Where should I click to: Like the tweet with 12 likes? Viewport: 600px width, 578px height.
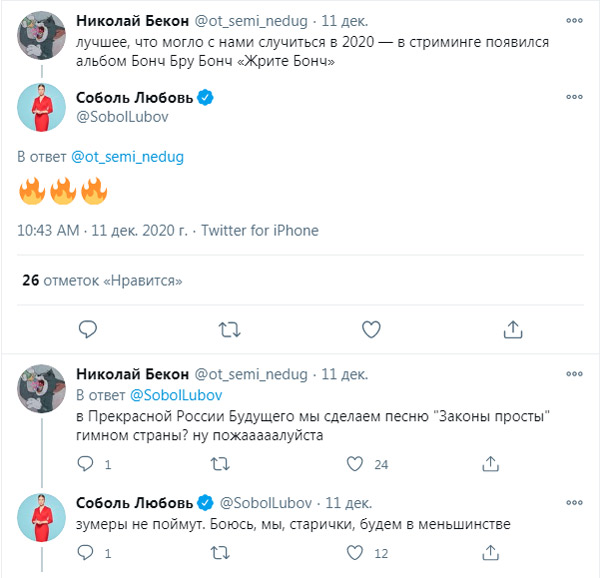[354, 552]
